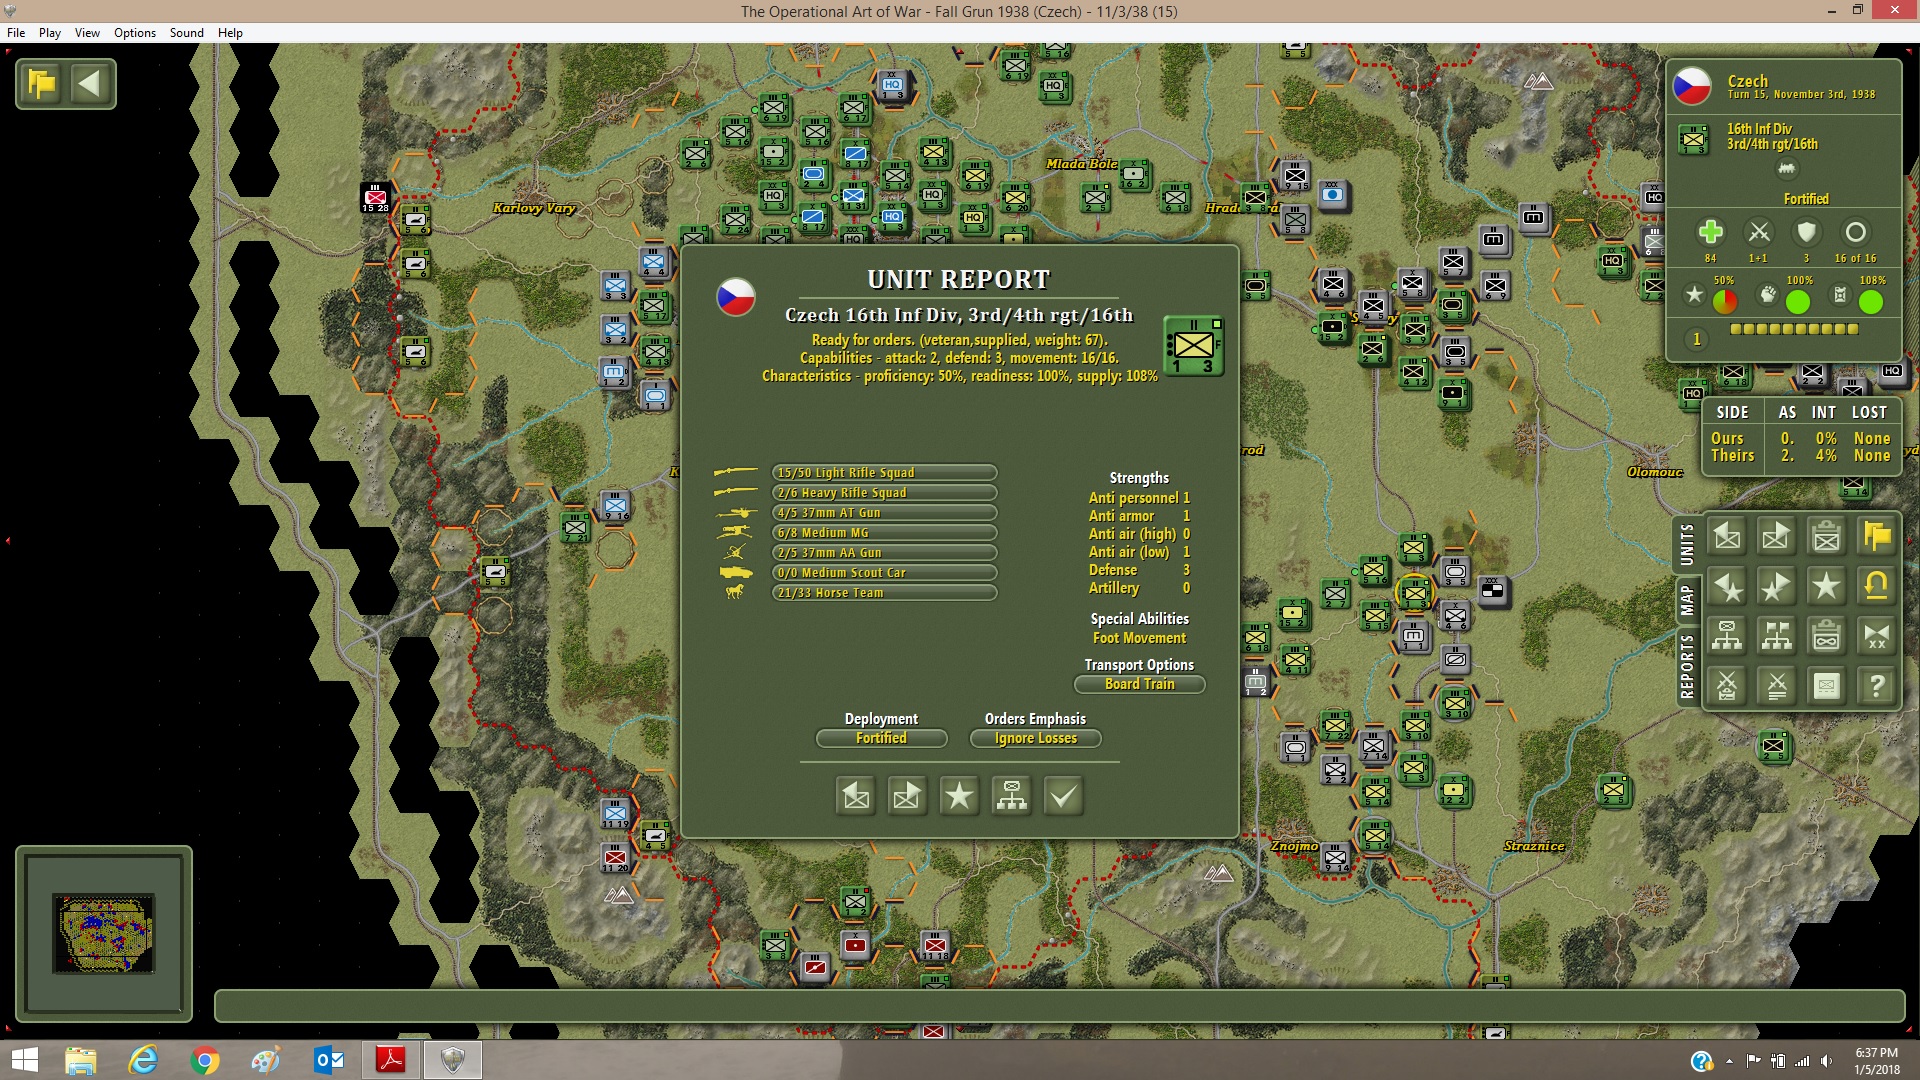Open the File menu
The image size is (1920, 1080).
[16, 33]
